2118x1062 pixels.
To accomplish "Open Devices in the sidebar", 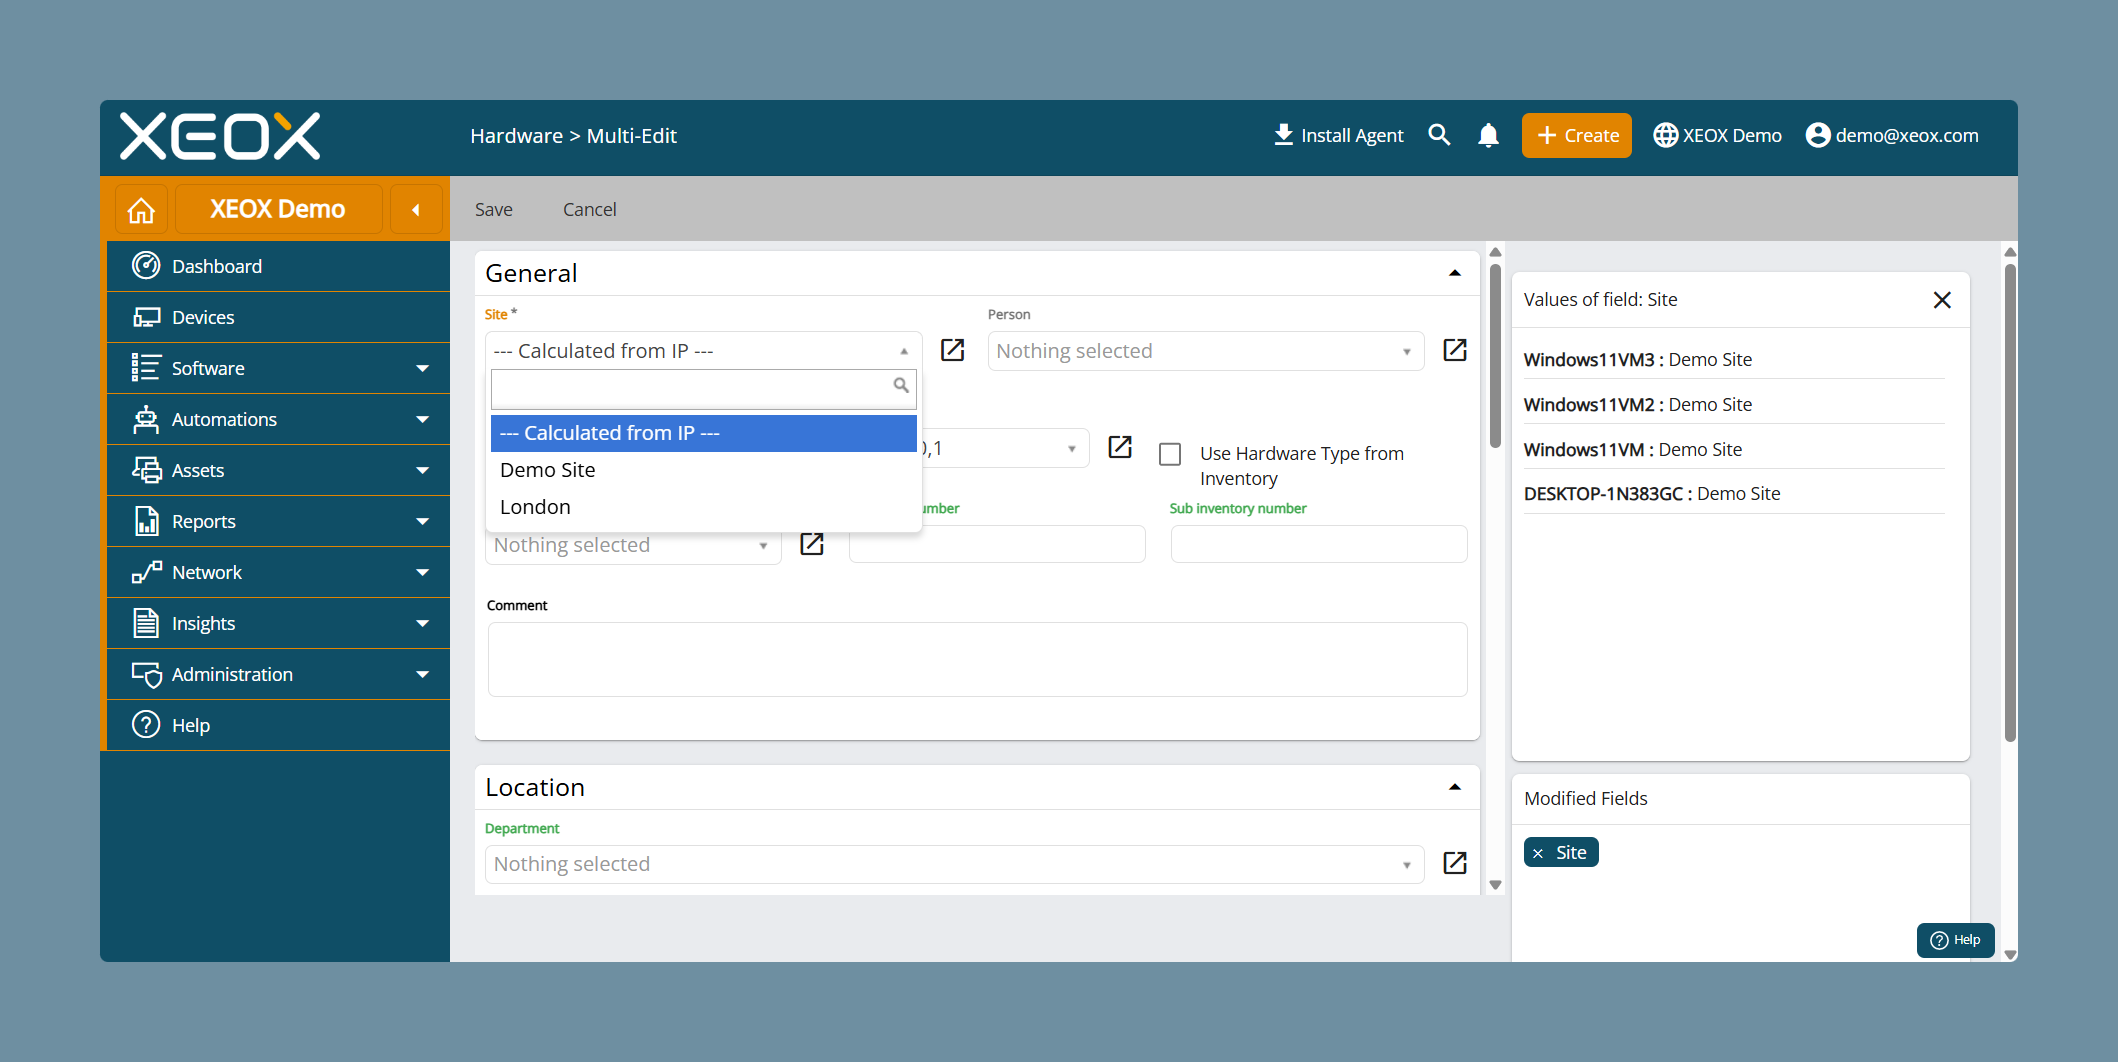I will [278, 317].
